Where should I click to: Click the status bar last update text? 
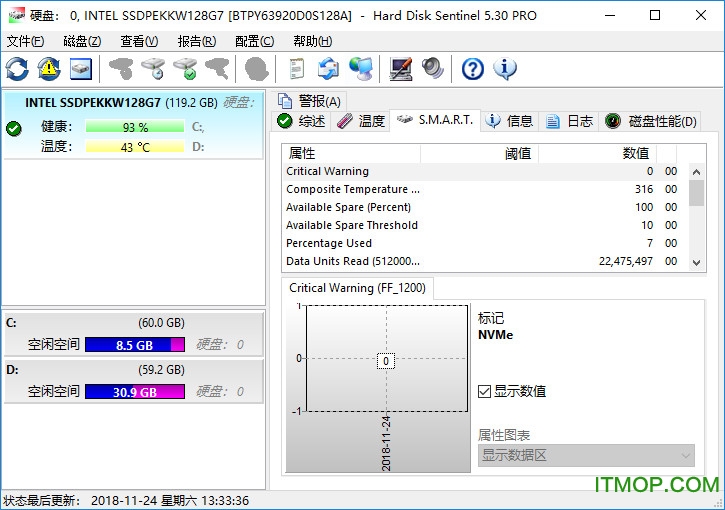[126, 500]
